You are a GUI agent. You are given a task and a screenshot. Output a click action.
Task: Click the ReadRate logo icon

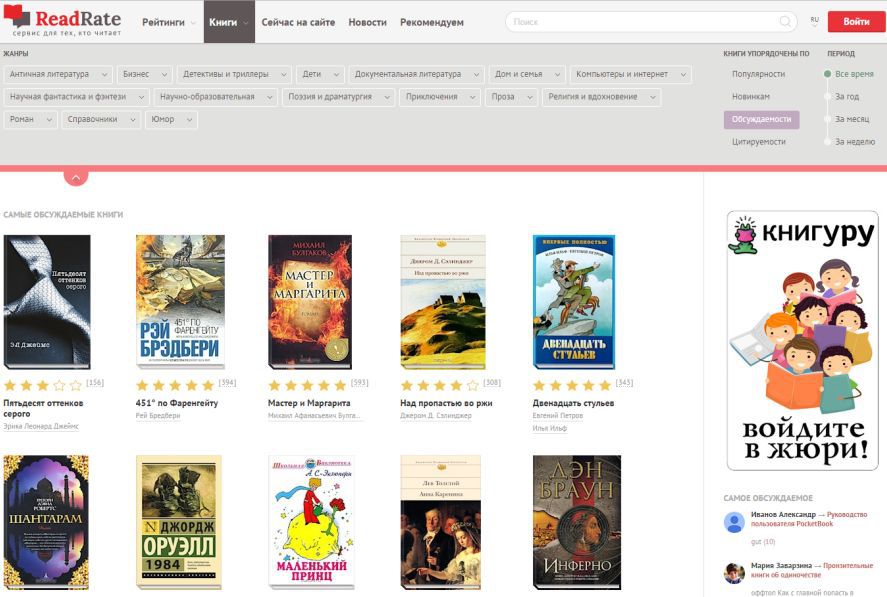pos(17,17)
